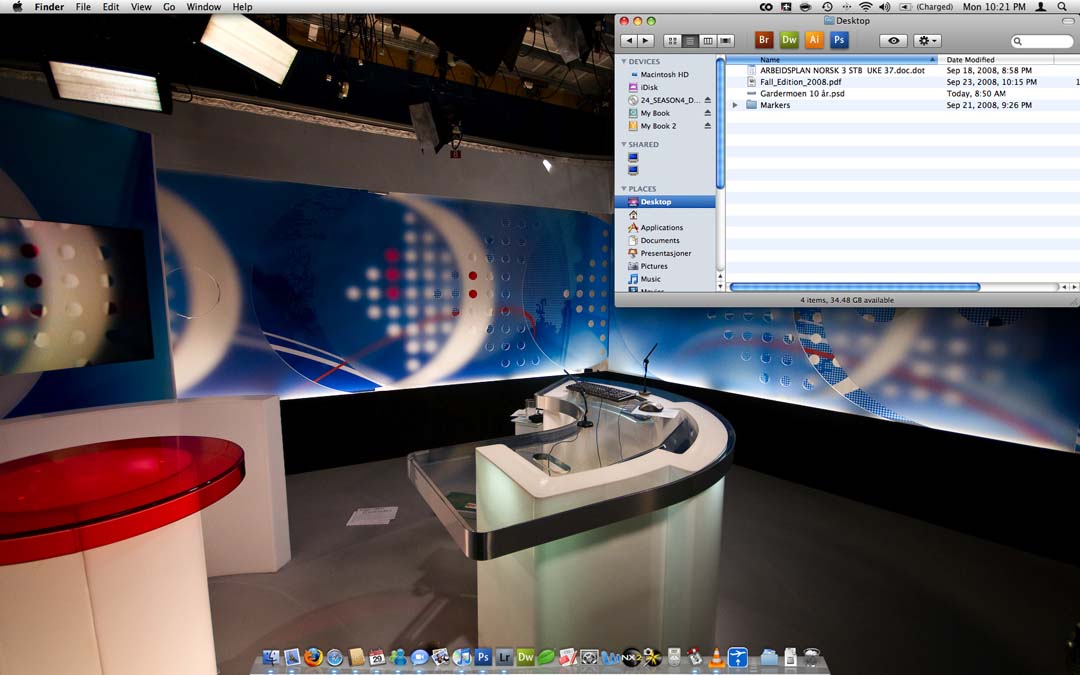The image size is (1080, 675).
Task: Open the Go menu
Action: [x=169, y=7]
